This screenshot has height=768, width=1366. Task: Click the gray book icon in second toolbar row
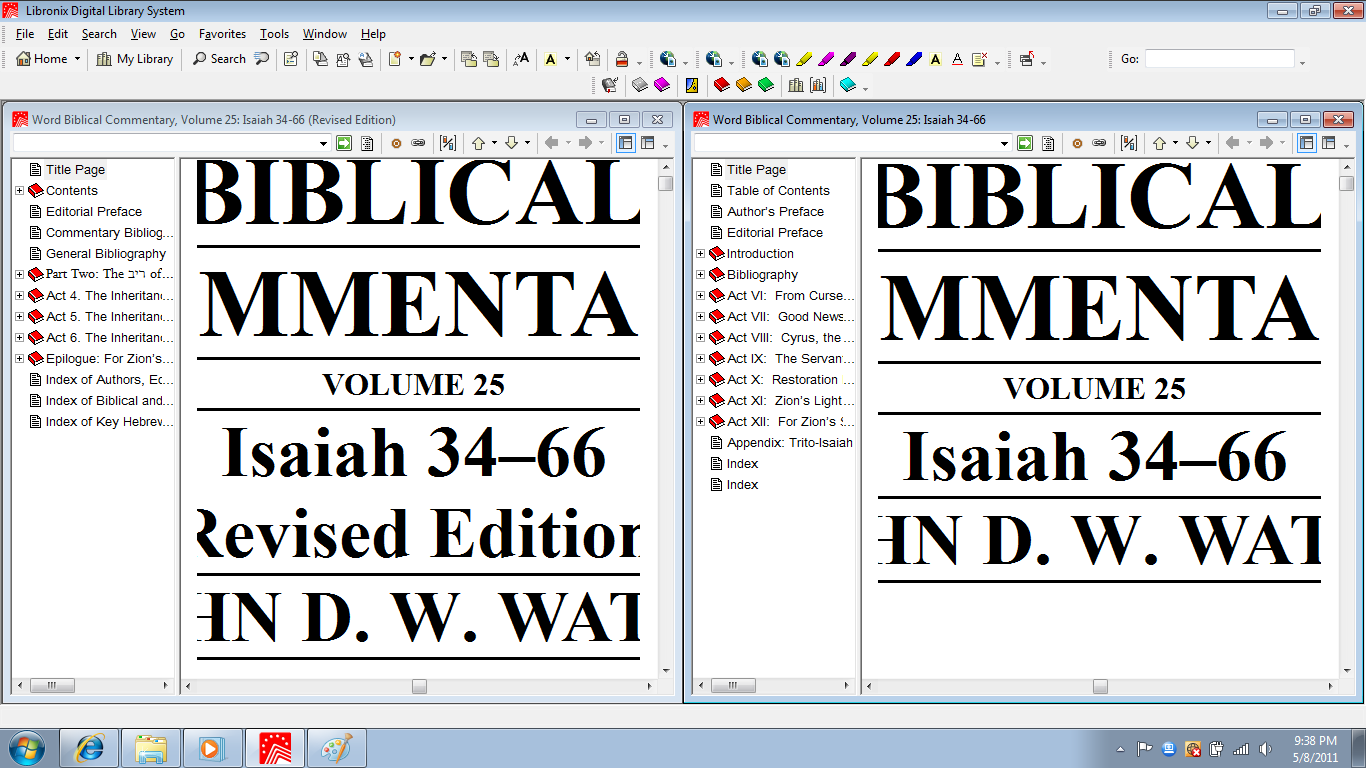[x=640, y=85]
